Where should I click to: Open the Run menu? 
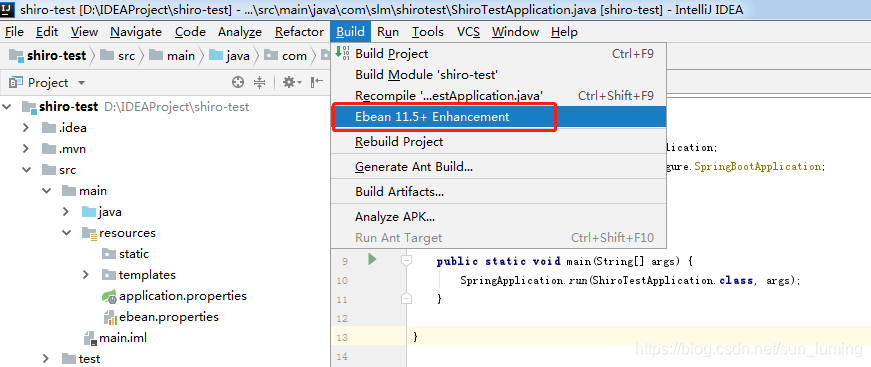click(x=388, y=32)
